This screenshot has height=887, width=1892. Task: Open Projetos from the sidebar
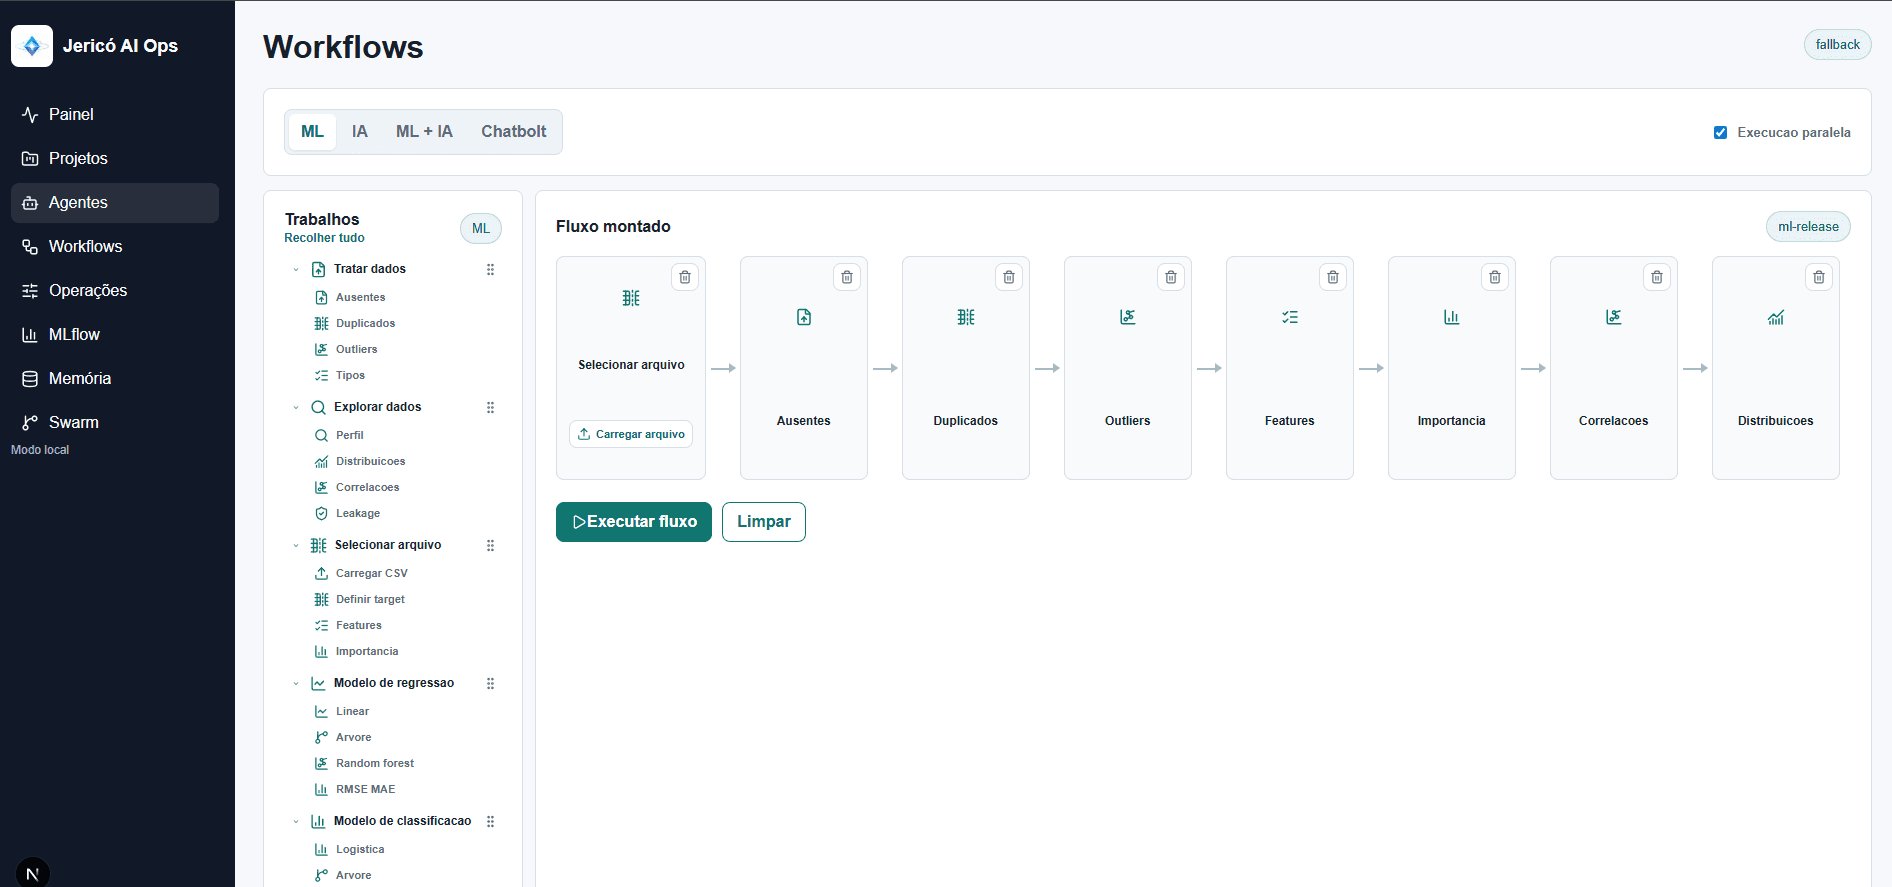tap(115, 158)
